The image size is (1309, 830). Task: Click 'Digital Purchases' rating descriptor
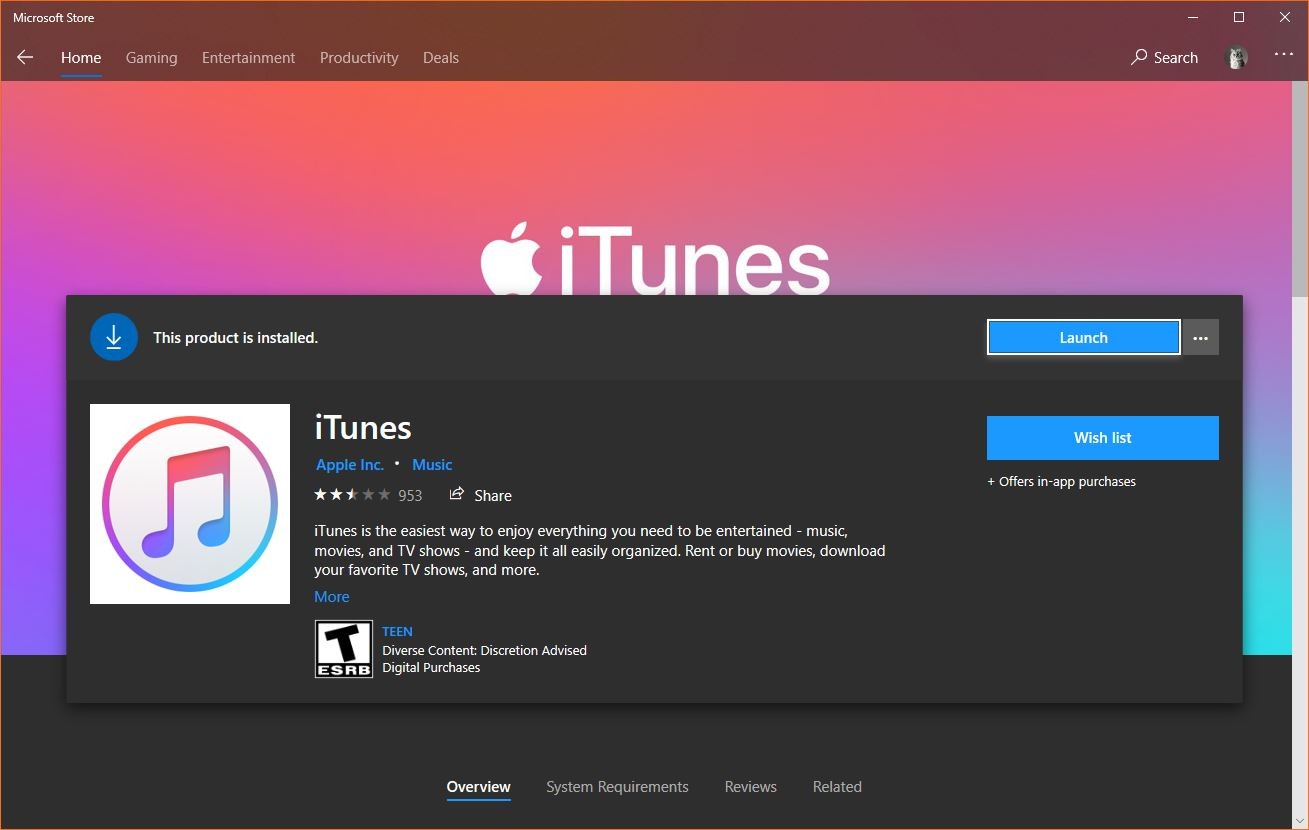click(431, 668)
